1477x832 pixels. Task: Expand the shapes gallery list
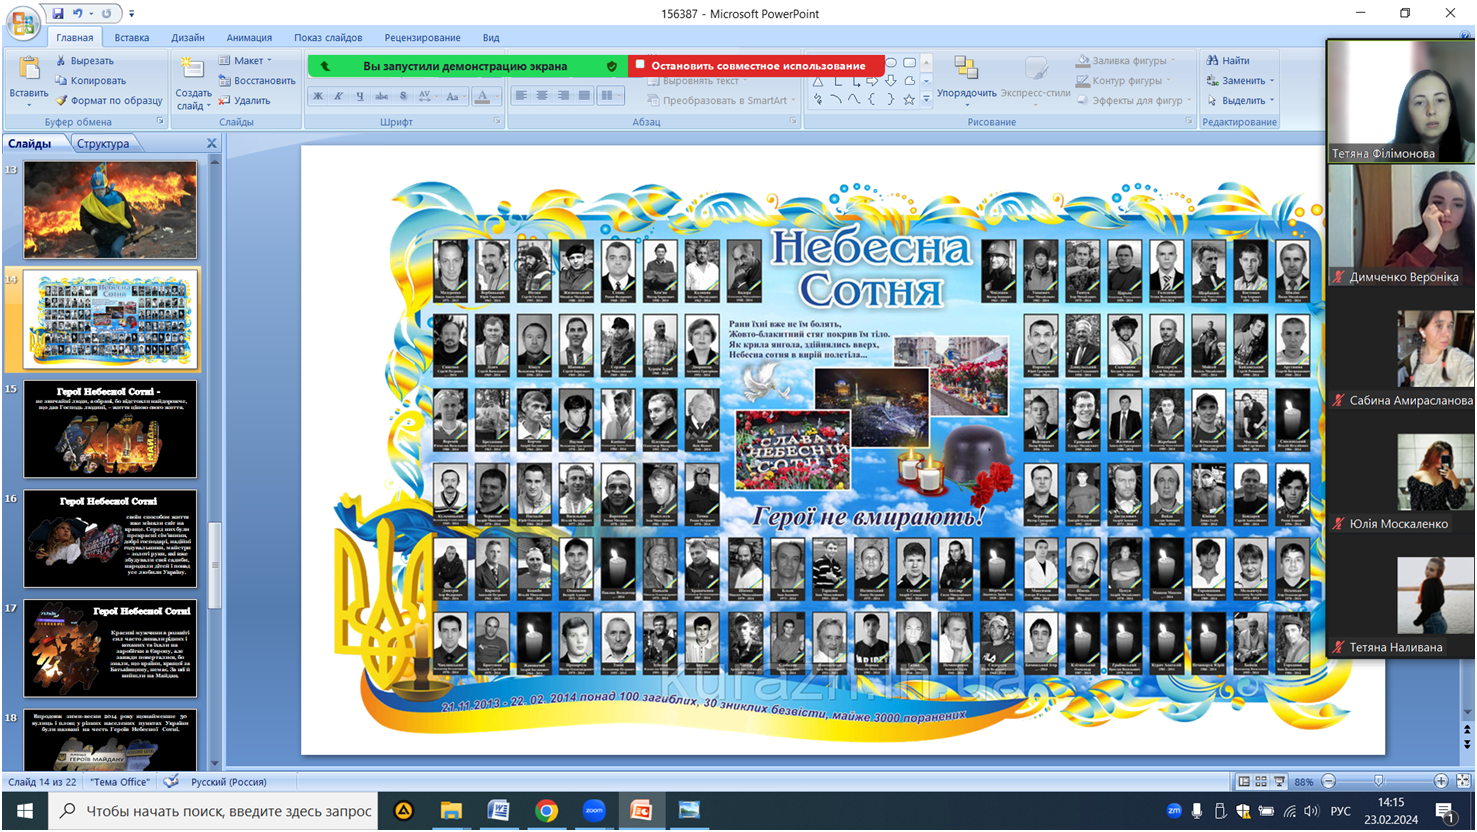[x=926, y=99]
